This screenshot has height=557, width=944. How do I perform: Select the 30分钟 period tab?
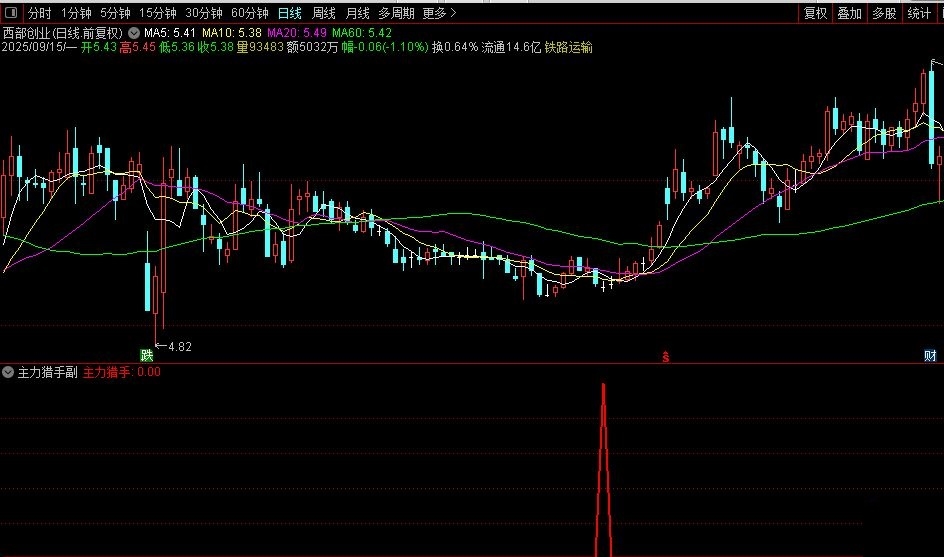coord(203,13)
